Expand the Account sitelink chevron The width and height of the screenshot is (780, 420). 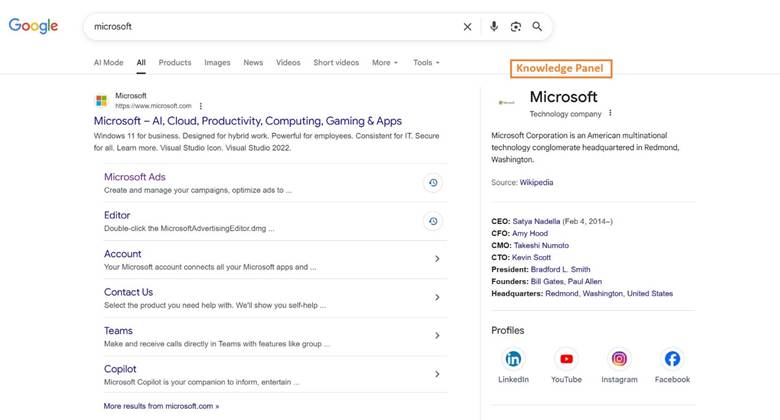[437, 259]
